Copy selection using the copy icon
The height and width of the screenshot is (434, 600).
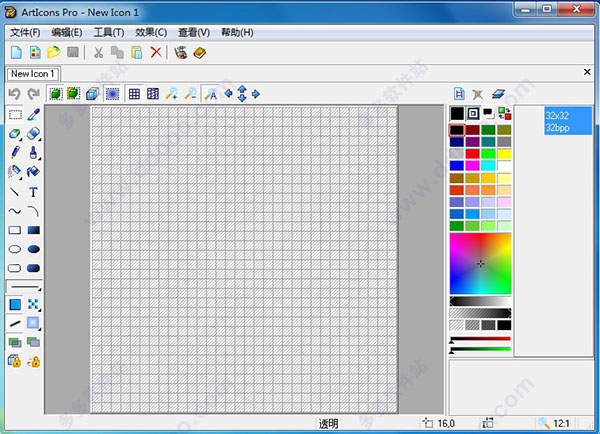pos(117,52)
